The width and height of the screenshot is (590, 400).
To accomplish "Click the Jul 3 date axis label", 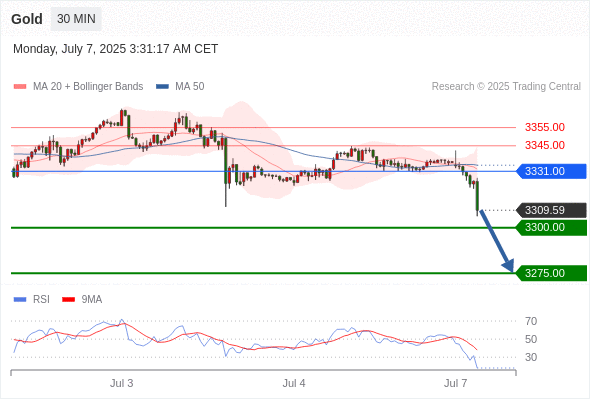I will click(122, 383).
